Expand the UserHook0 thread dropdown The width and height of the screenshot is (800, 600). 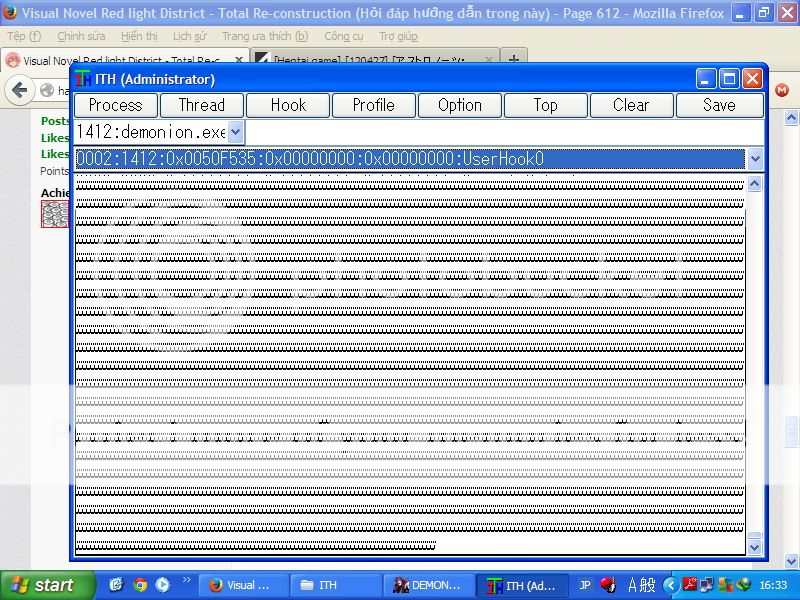[x=755, y=159]
